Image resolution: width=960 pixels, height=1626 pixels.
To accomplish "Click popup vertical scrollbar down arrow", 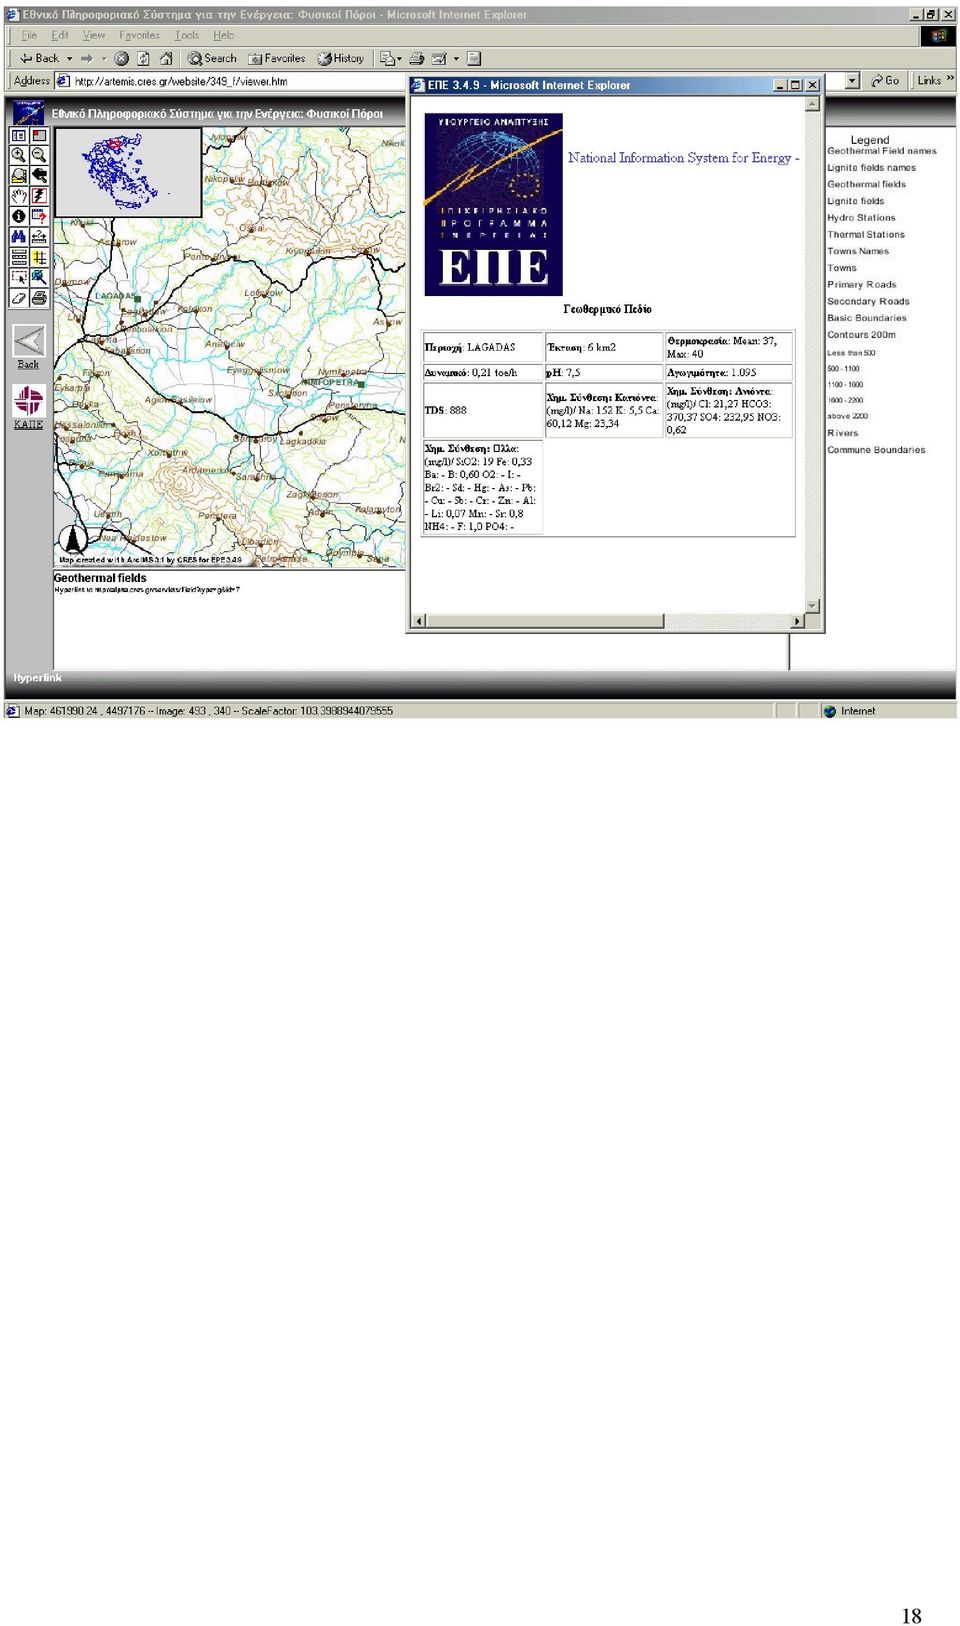I will [x=813, y=607].
